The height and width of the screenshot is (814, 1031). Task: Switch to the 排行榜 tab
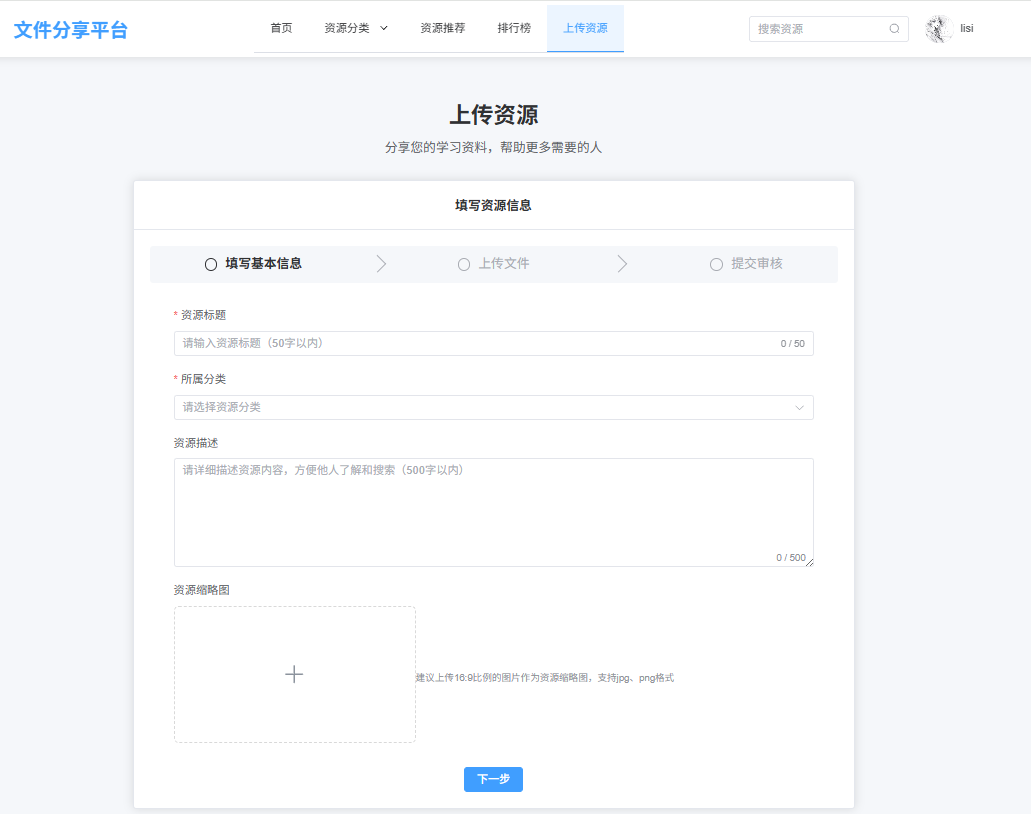click(513, 28)
